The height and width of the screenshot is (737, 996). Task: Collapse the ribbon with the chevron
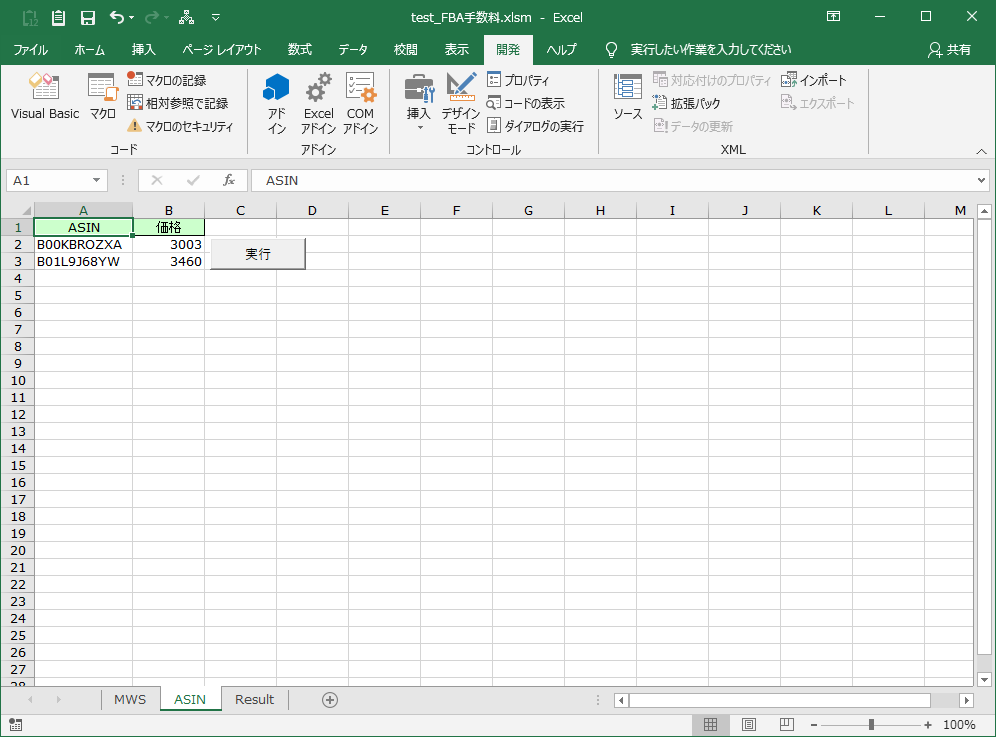981,151
